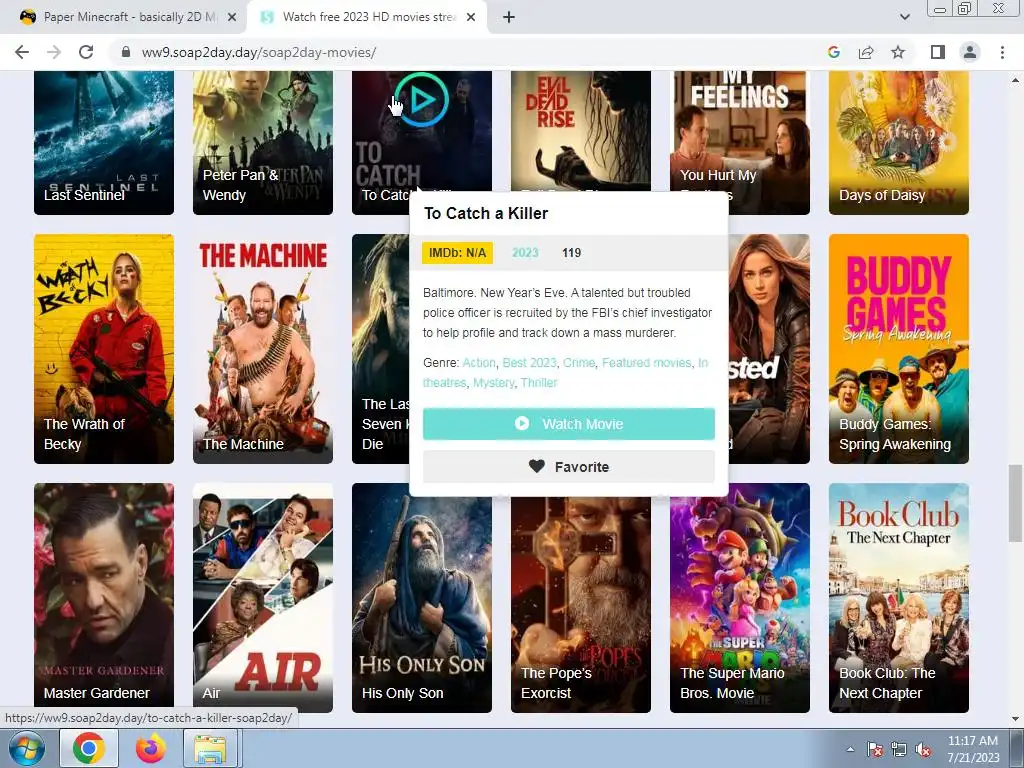Share this page icon
Screen dimensions: 1024x768
click(866, 52)
